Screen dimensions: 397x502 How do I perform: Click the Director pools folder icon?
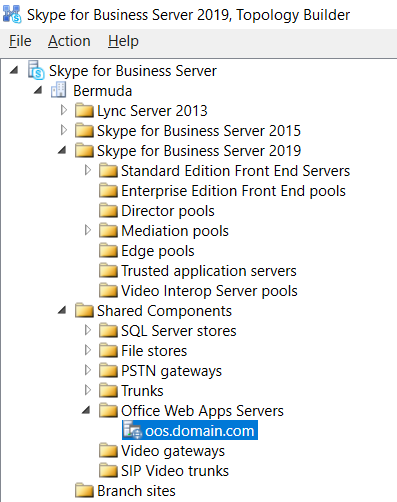[108, 211]
